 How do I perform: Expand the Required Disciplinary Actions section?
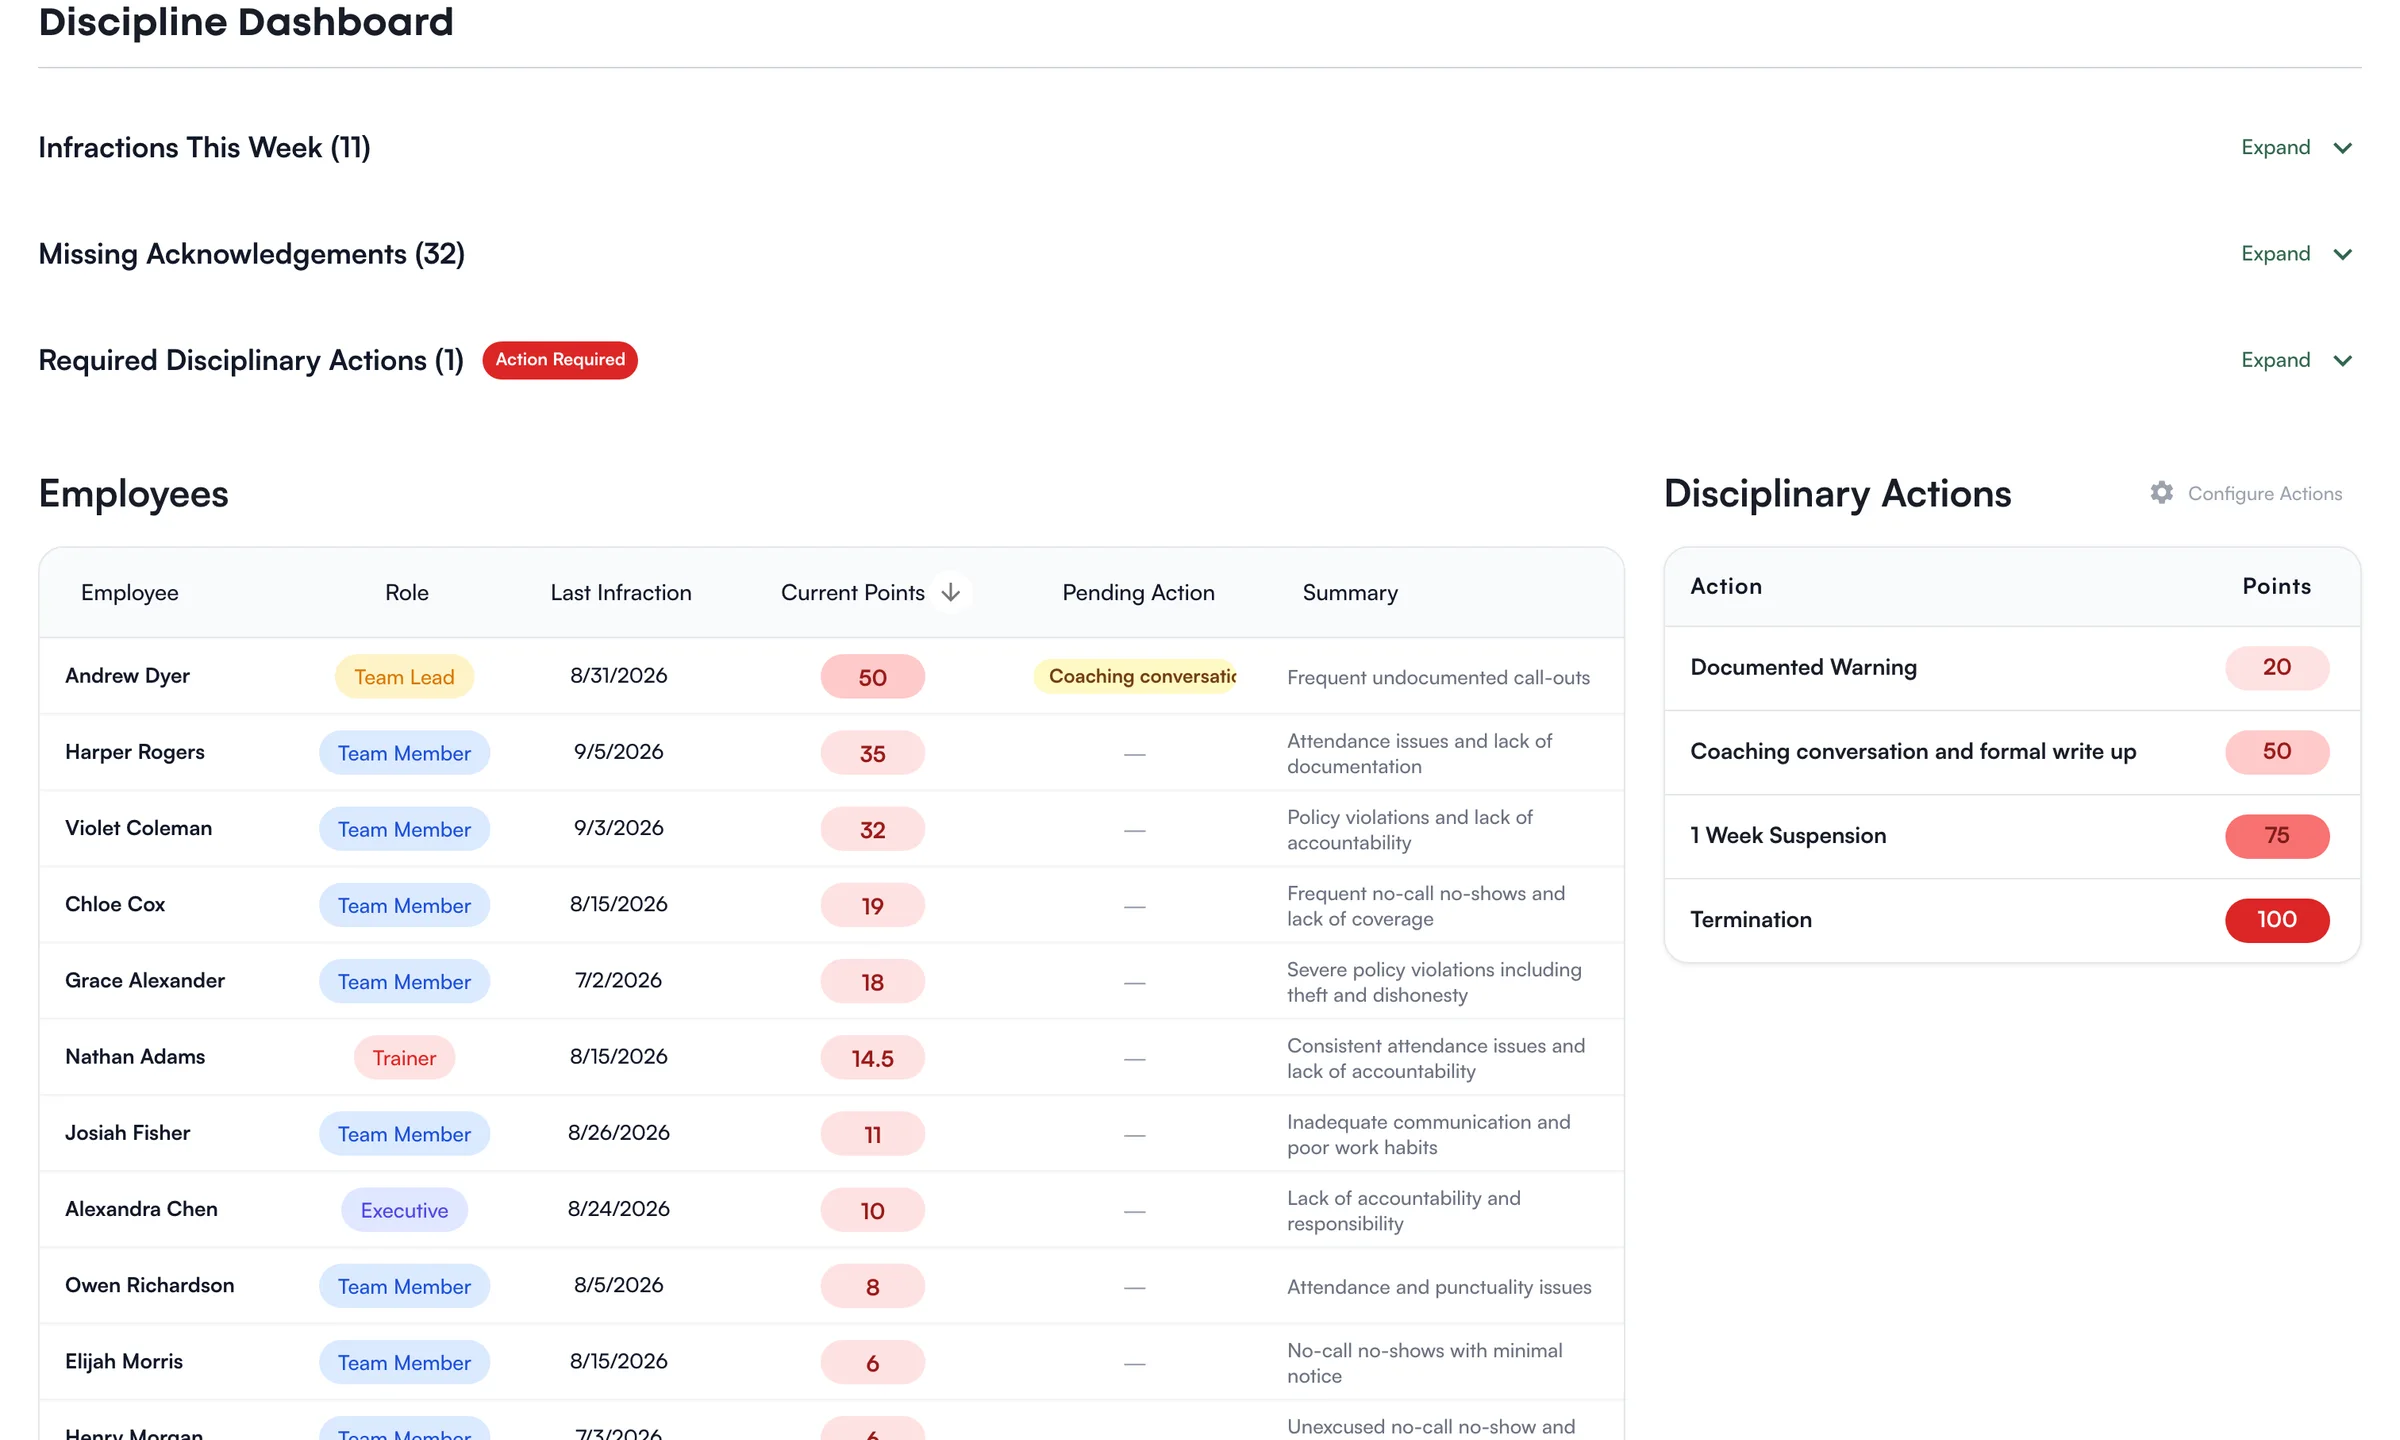(x=2297, y=360)
